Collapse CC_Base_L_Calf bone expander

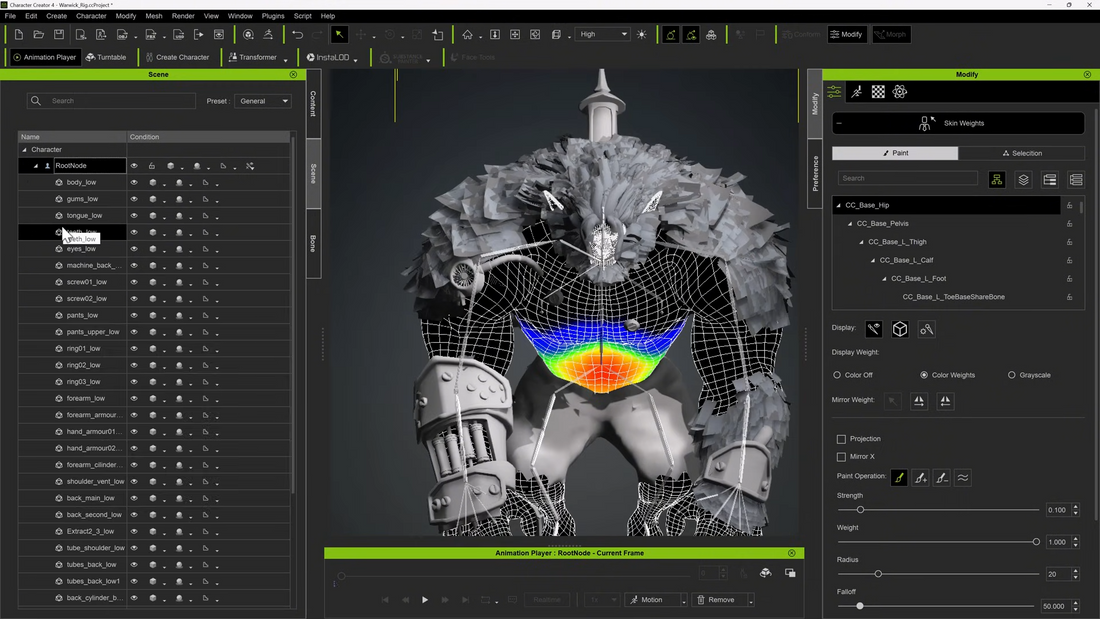(x=873, y=260)
